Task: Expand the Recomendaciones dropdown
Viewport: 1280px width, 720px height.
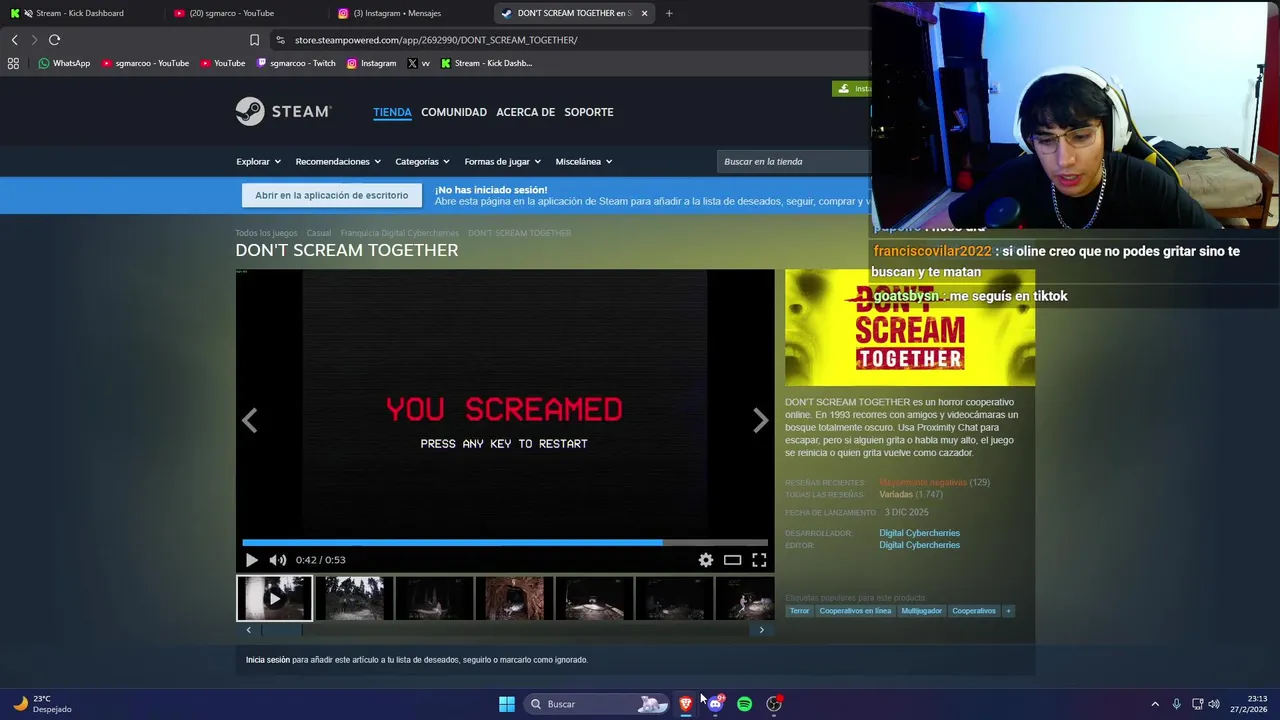Action: click(x=338, y=161)
